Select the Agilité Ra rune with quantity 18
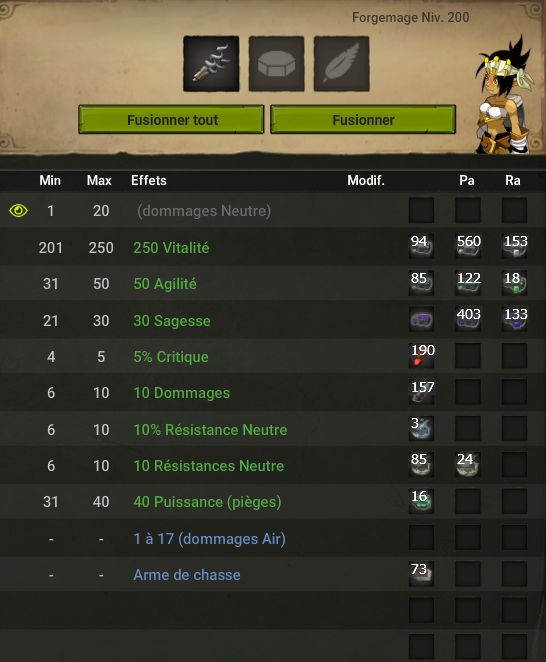Screen dimensions: 546x662 tap(514, 283)
